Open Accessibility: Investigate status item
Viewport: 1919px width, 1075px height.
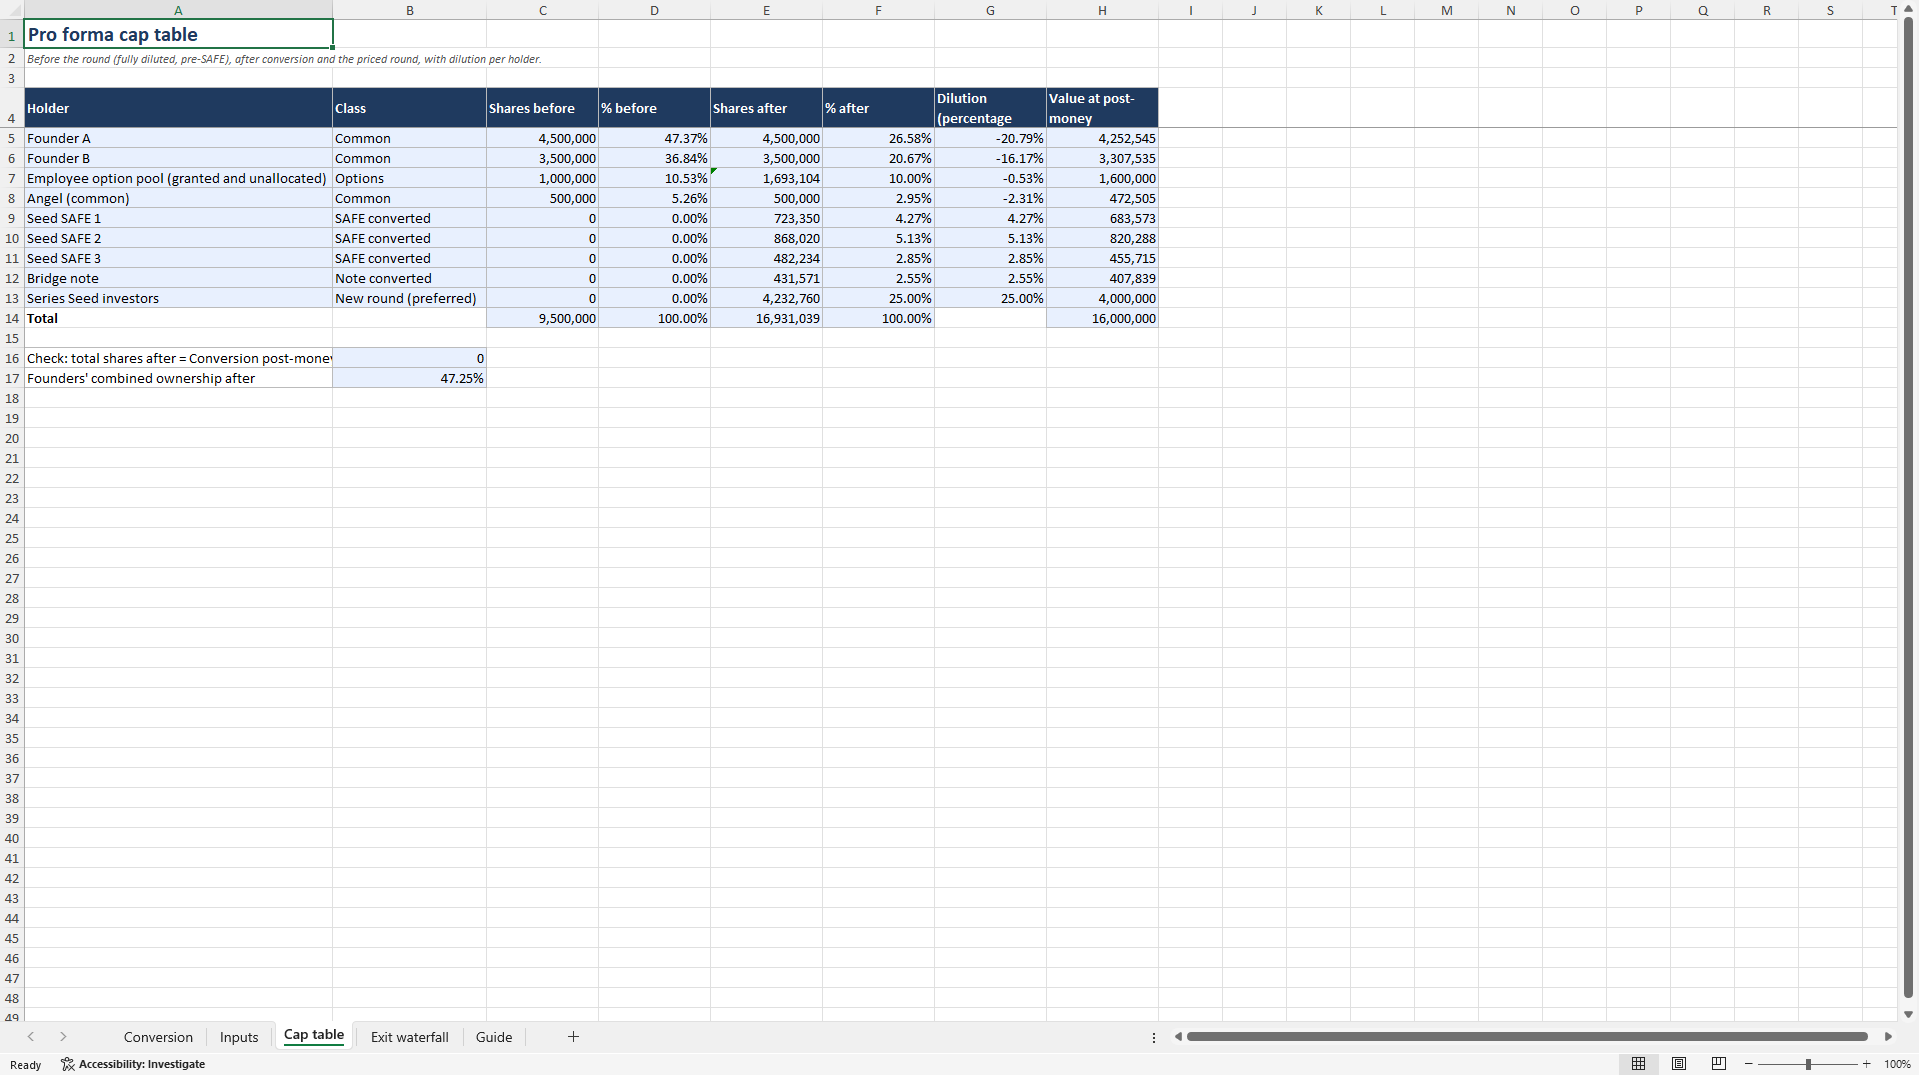pos(133,1064)
